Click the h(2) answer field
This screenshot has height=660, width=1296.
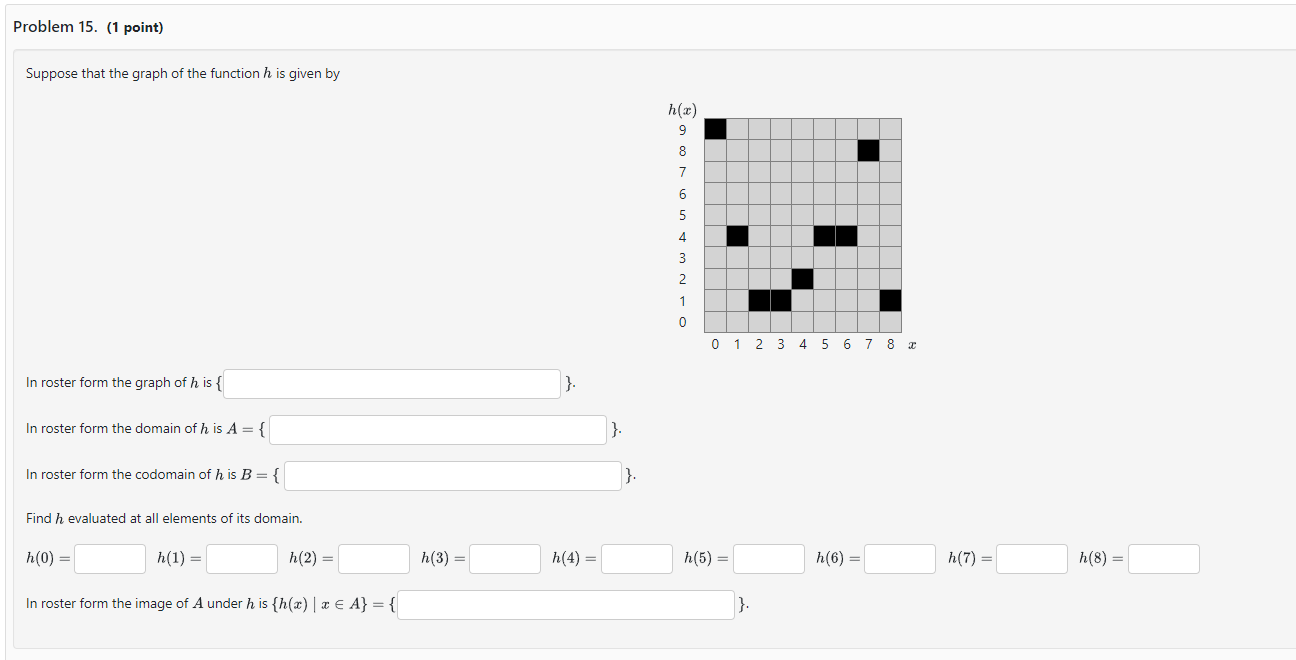373,558
